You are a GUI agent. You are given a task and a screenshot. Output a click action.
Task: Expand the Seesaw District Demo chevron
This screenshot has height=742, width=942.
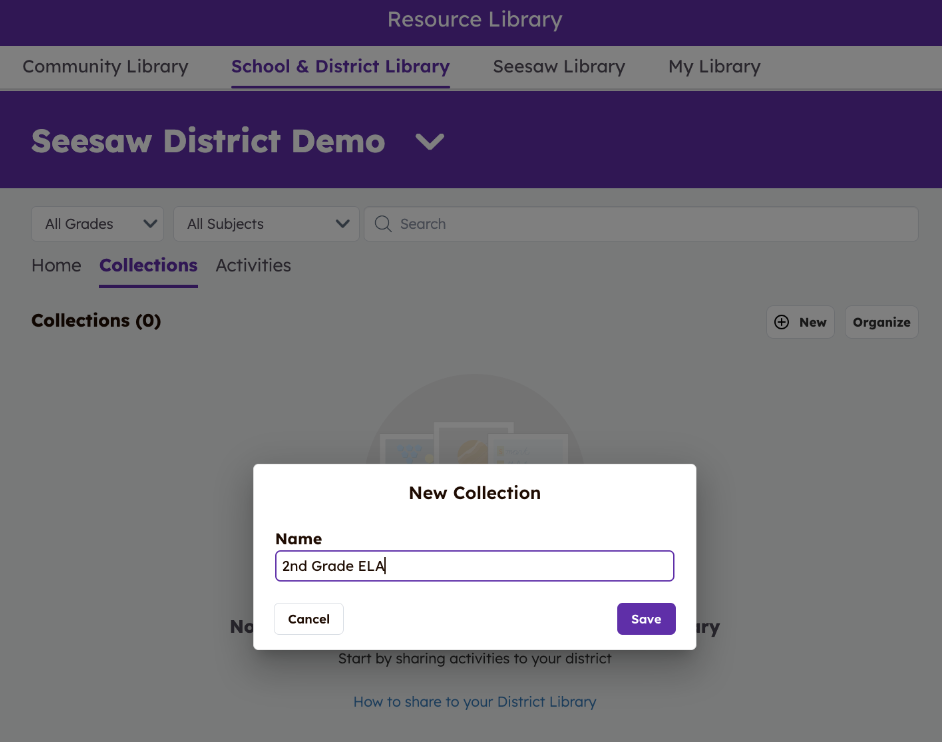click(x=430, y=142)
